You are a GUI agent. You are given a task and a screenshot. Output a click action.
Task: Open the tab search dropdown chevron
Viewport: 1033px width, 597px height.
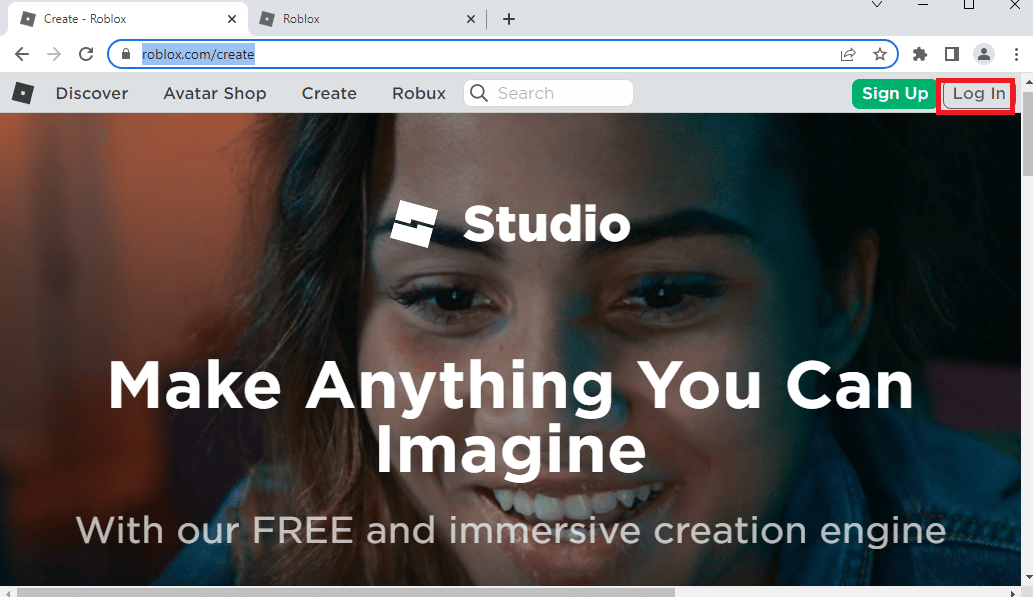[877, 5]
